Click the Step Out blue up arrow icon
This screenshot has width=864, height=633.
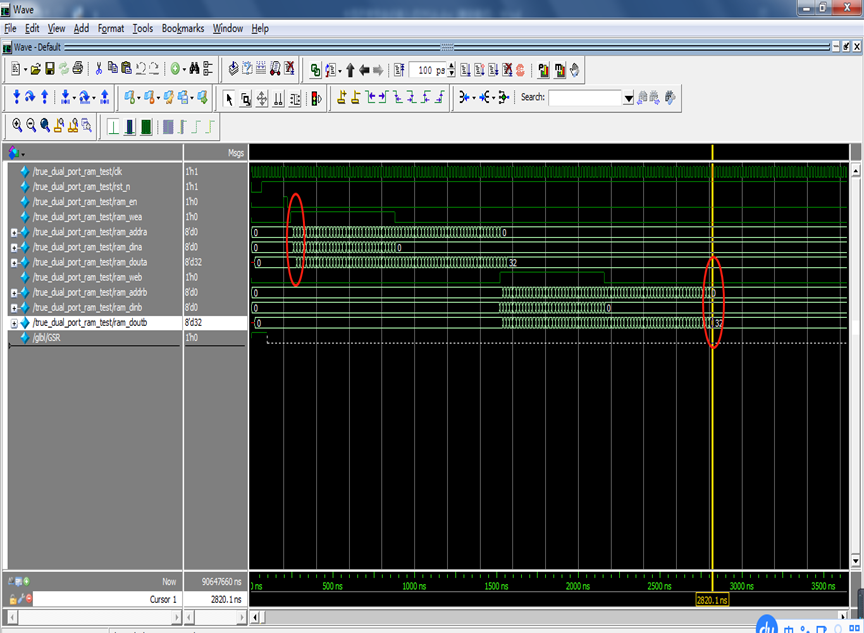[45, 98]
